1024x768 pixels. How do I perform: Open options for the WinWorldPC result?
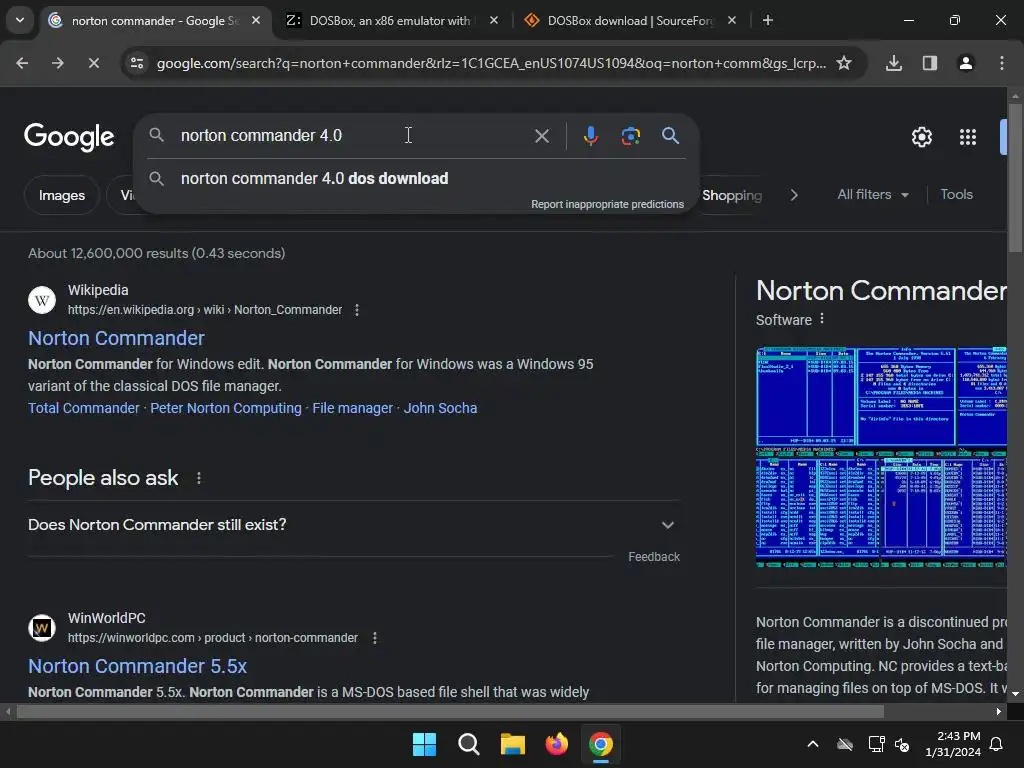tap(374, 638)
